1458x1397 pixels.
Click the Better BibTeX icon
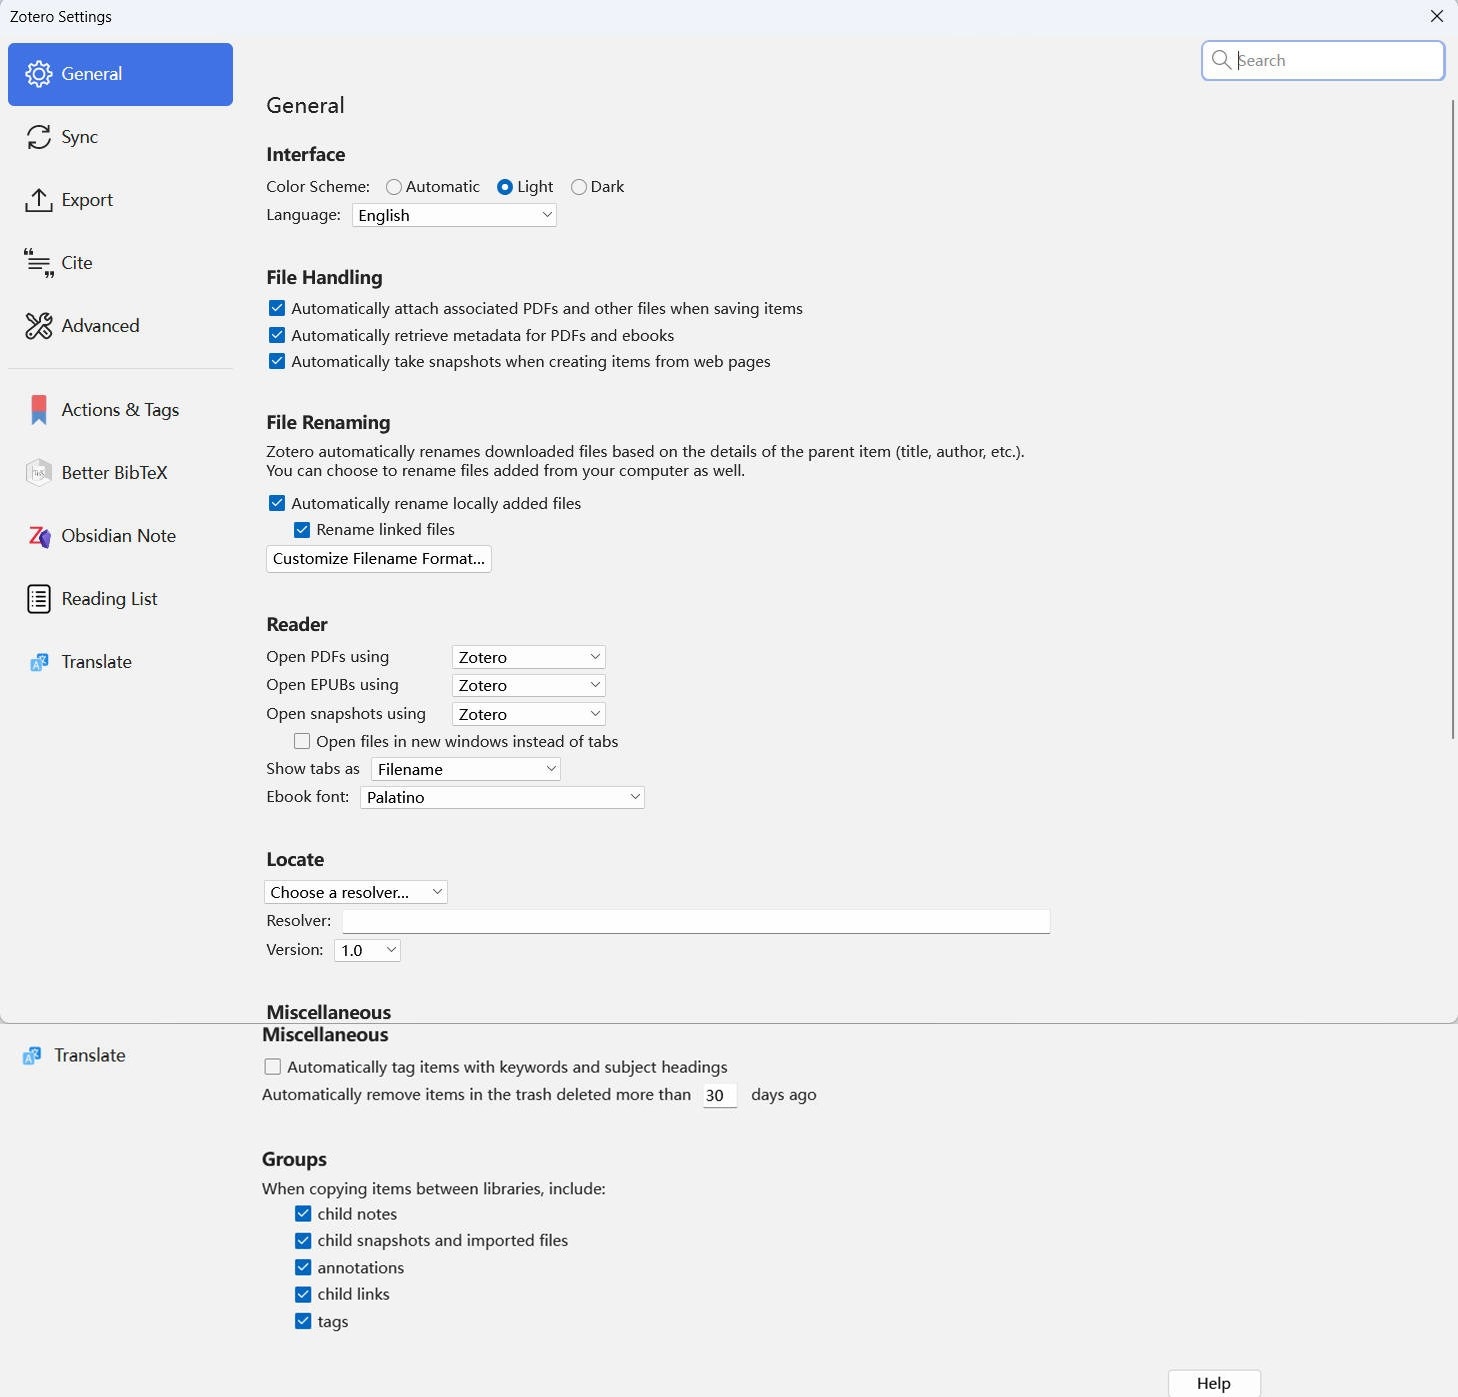[x=38, y=473]
